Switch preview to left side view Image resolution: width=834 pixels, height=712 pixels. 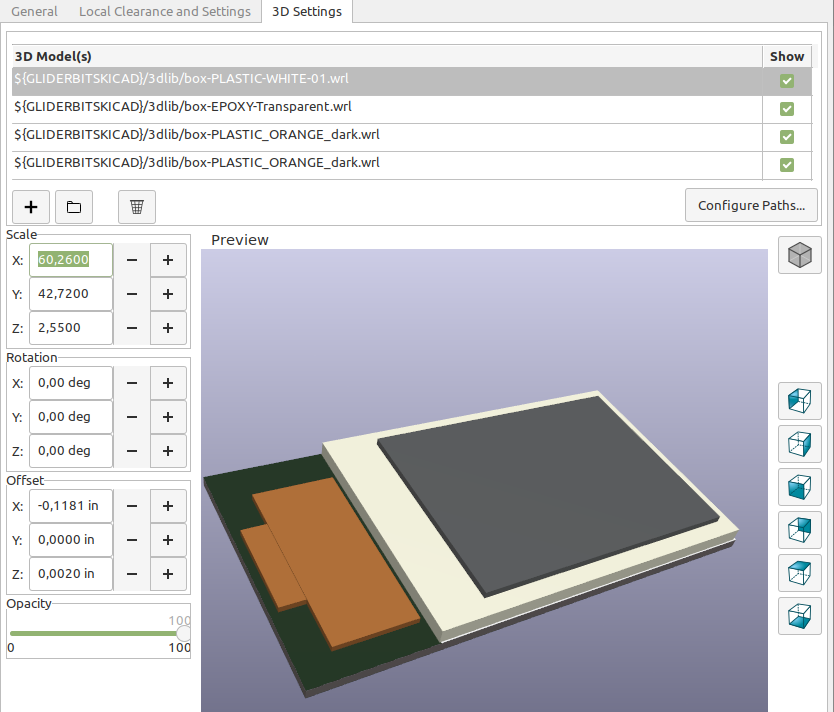(799, 401)
